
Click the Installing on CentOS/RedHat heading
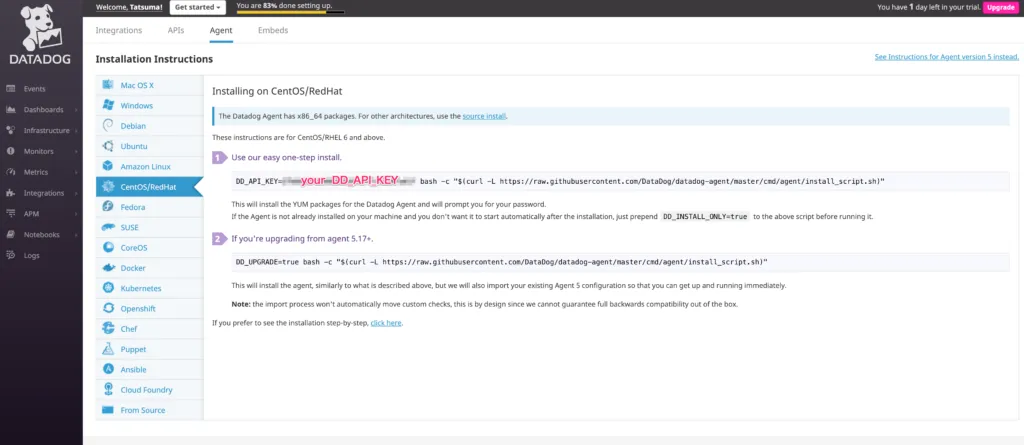(x=277, y=91)
